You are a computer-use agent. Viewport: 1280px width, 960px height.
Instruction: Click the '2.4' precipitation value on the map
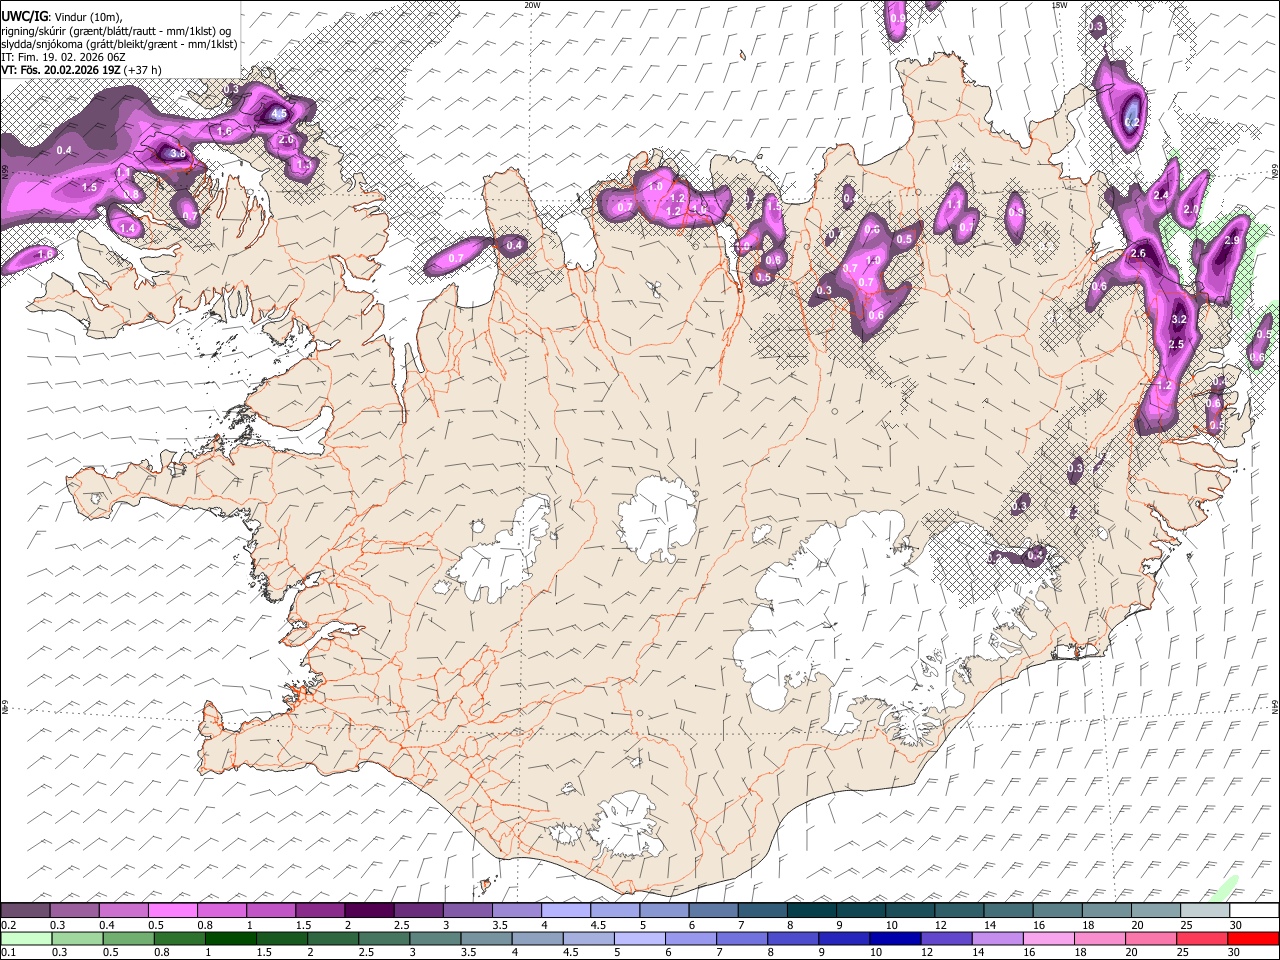click(x=1161, y=195)
